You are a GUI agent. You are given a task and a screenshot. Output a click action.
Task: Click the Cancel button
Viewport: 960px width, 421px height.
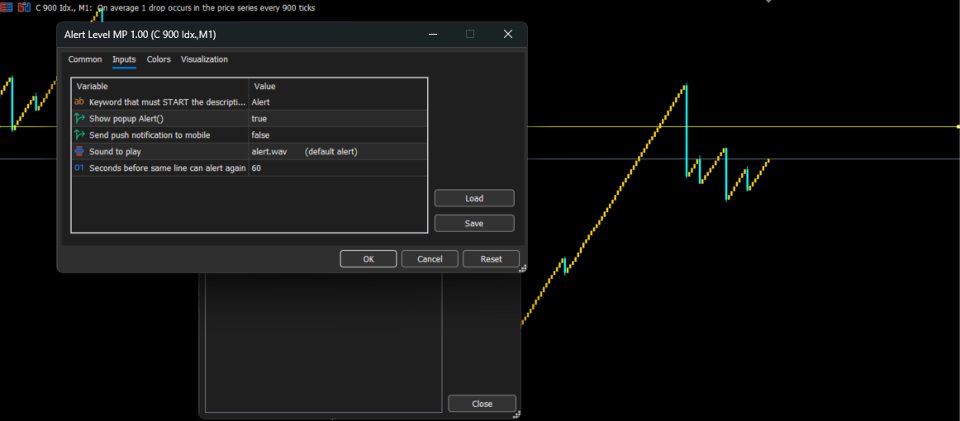[x=430, y=259]
